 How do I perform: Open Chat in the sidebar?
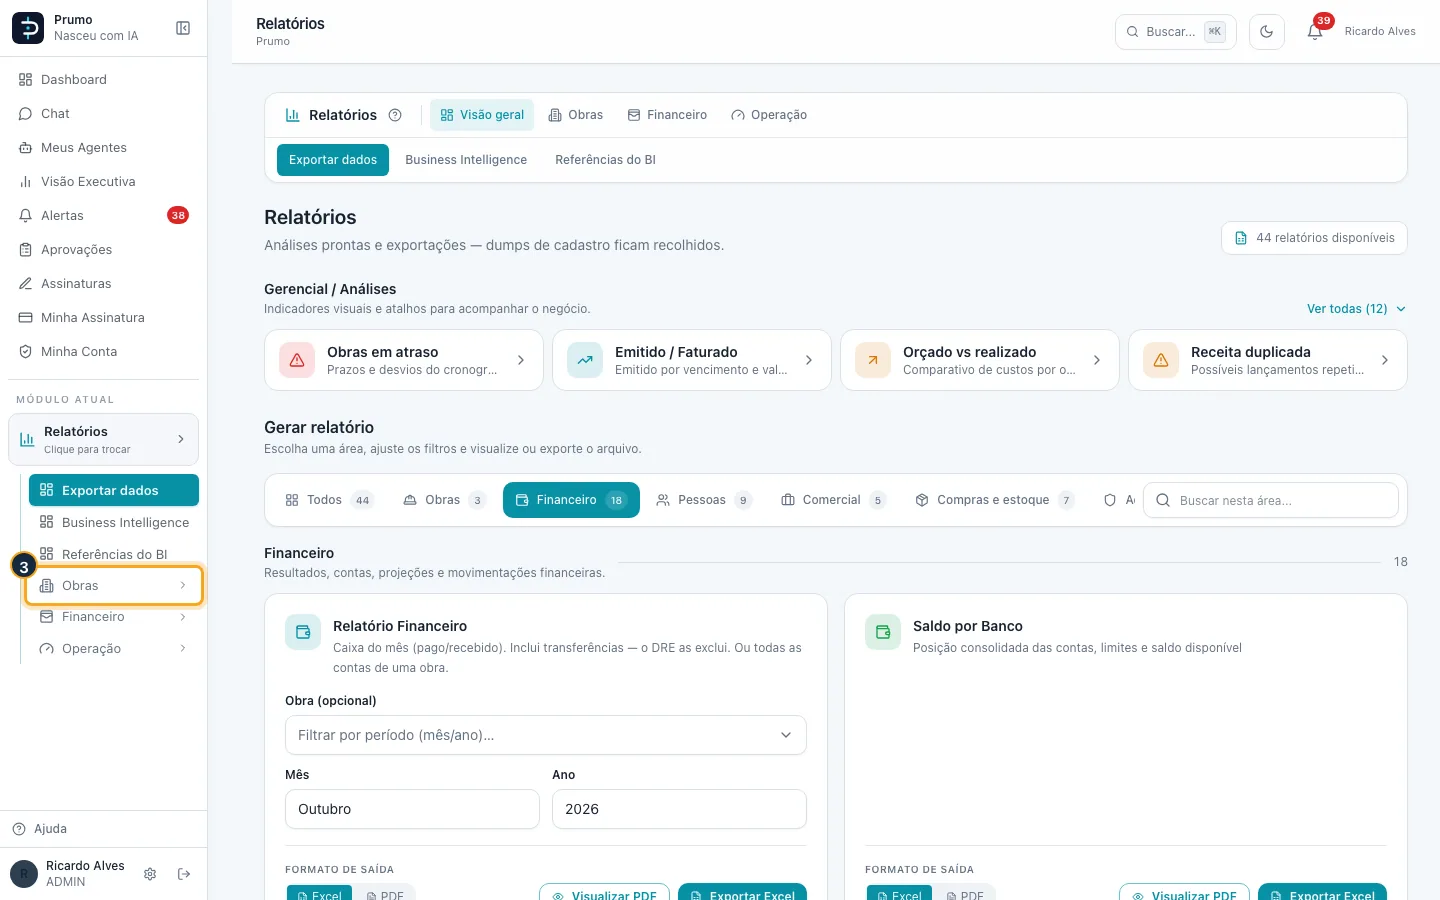[104, 114]
